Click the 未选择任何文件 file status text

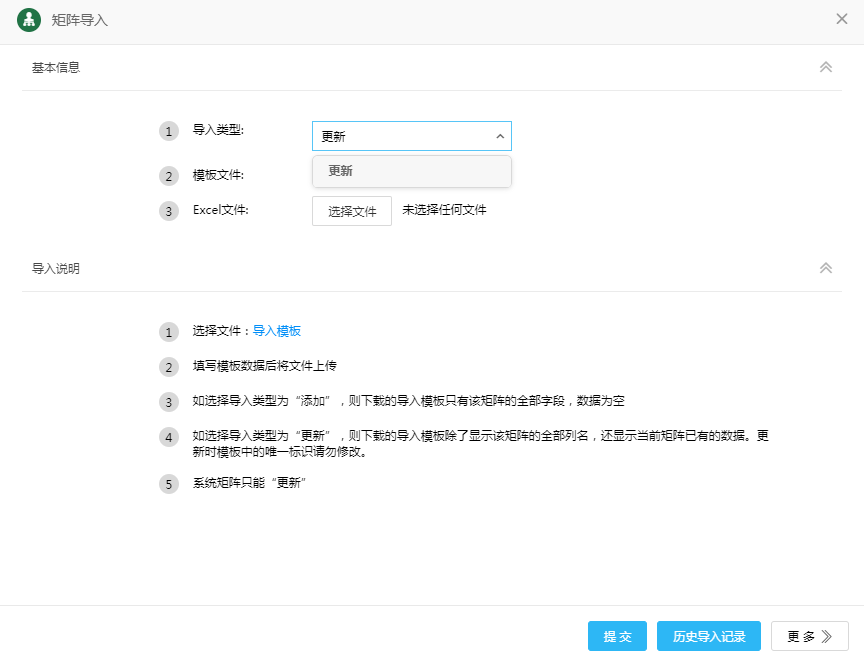[444, 210]
